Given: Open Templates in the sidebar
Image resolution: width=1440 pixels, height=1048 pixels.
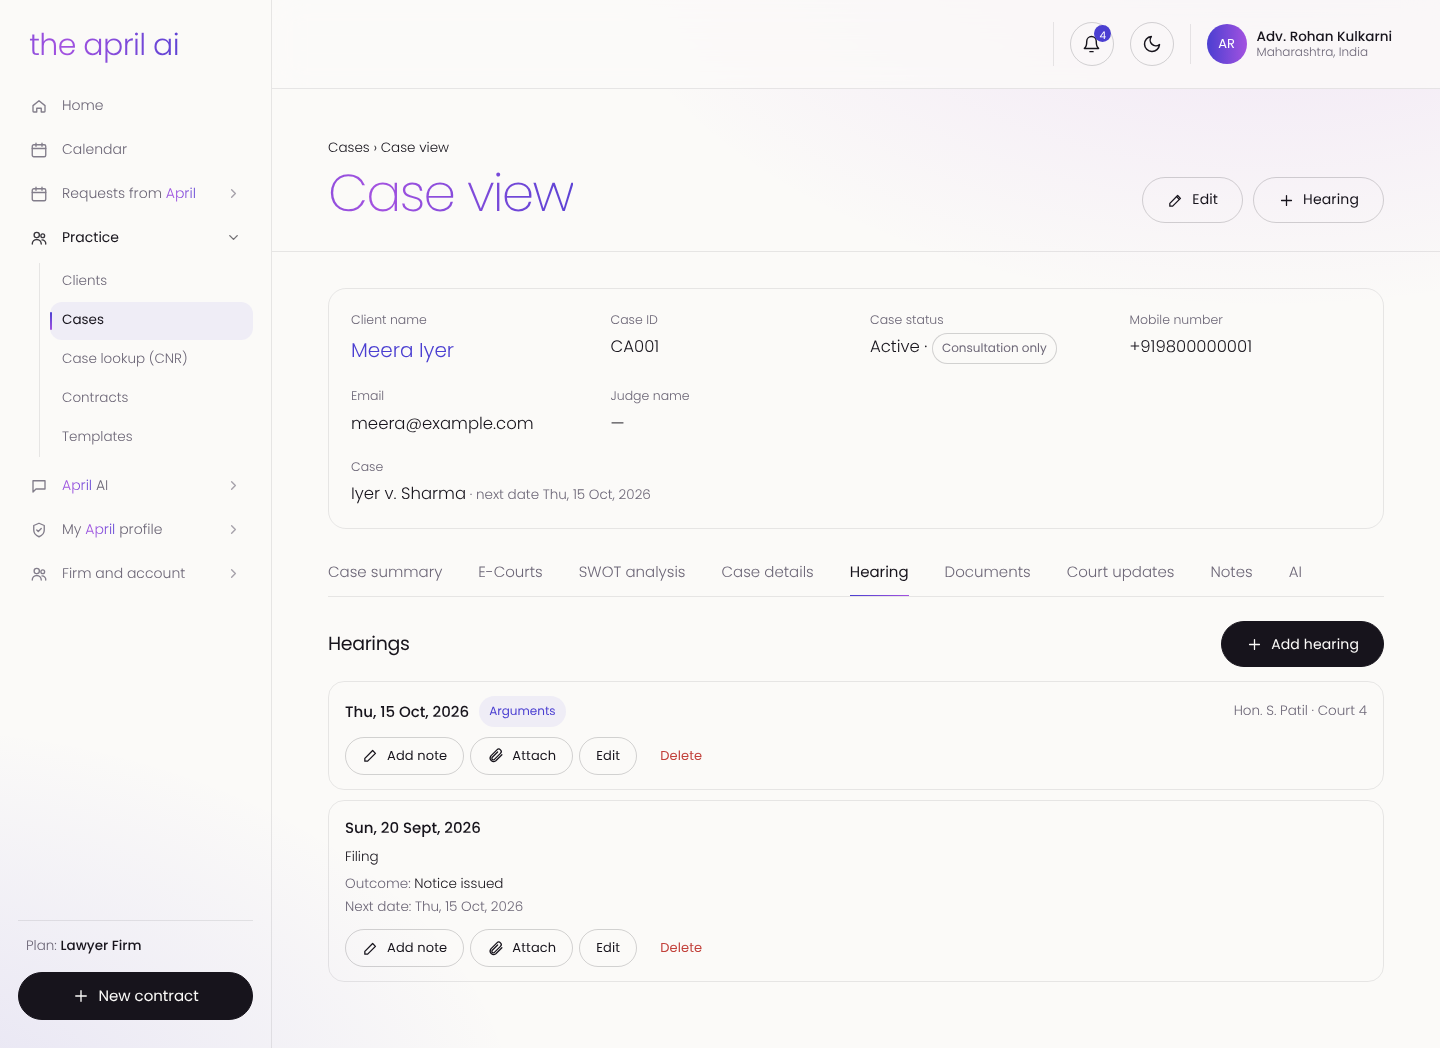Looking at the screenshot, I should coord(150,437).
